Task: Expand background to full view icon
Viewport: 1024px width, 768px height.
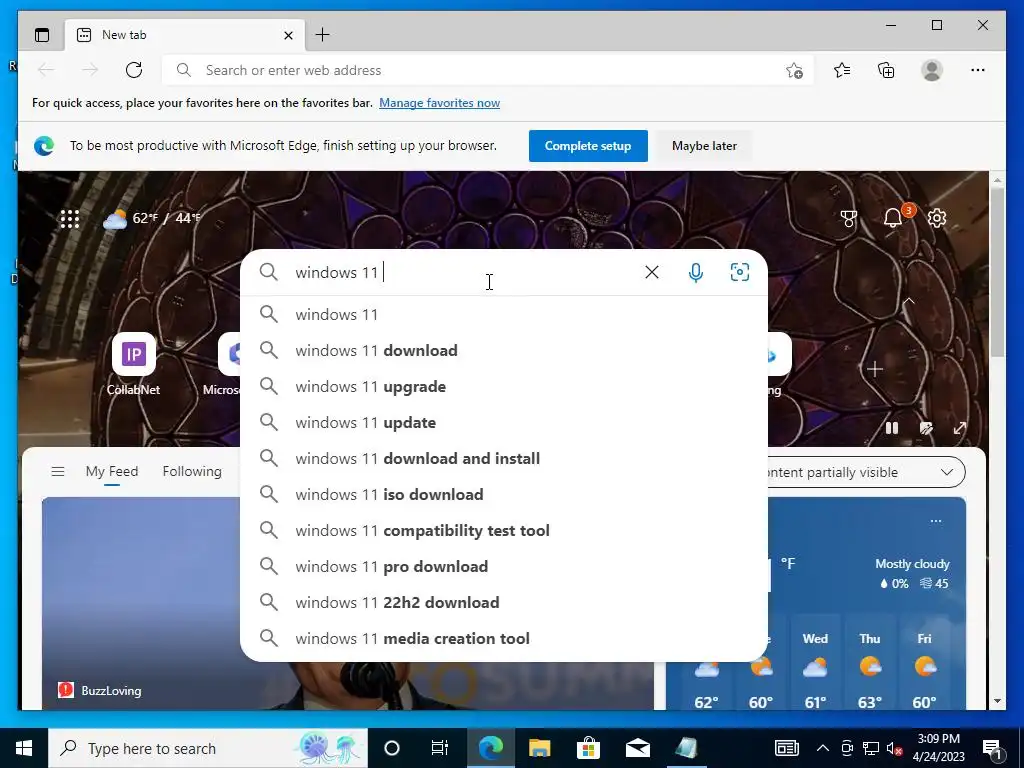Action: pos(960,428)
